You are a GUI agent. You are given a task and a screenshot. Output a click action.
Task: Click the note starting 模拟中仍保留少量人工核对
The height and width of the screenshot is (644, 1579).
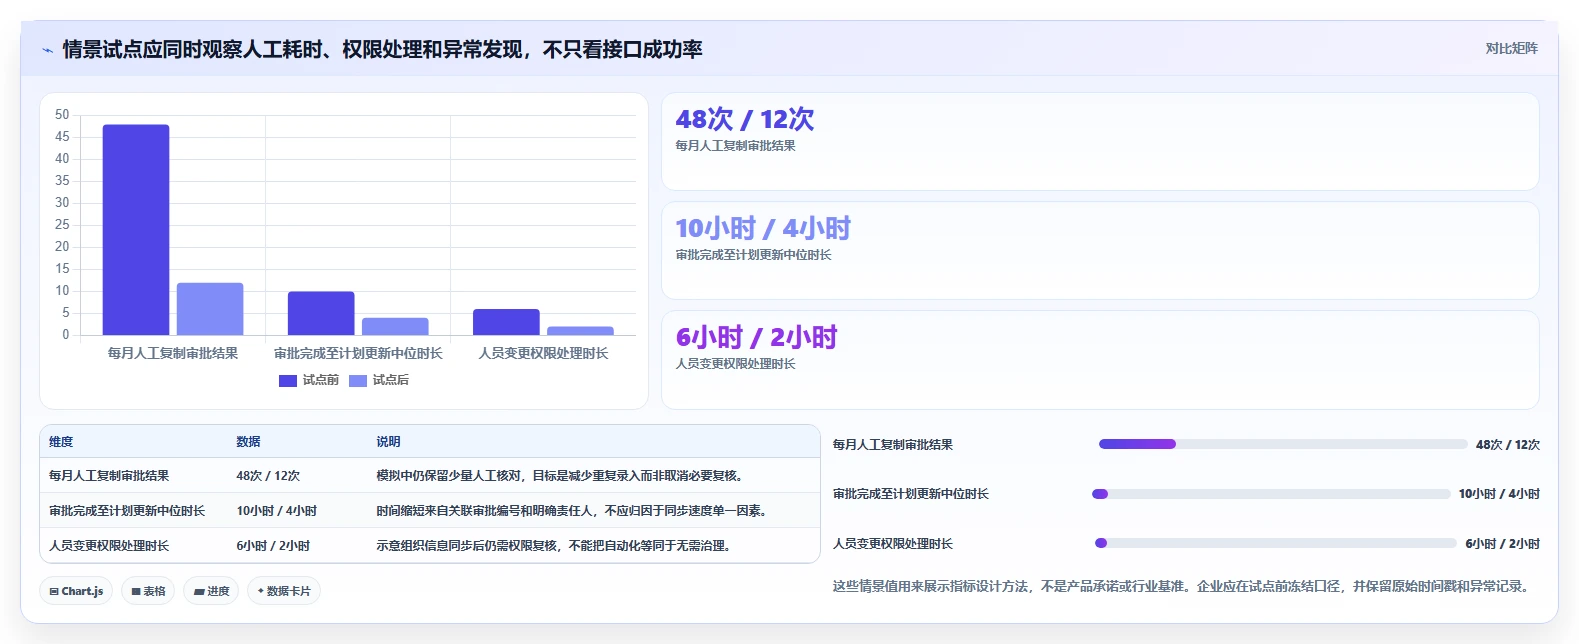point(560,476)
